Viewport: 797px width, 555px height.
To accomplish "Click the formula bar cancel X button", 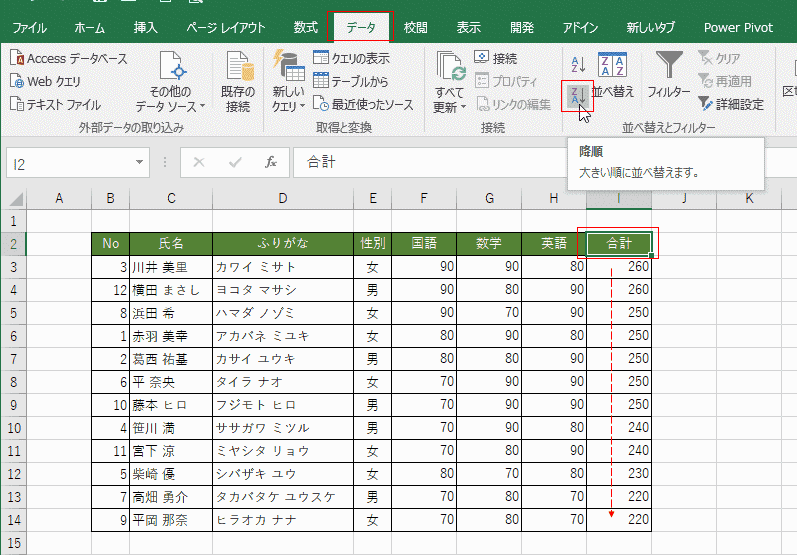I will point(199,163).
